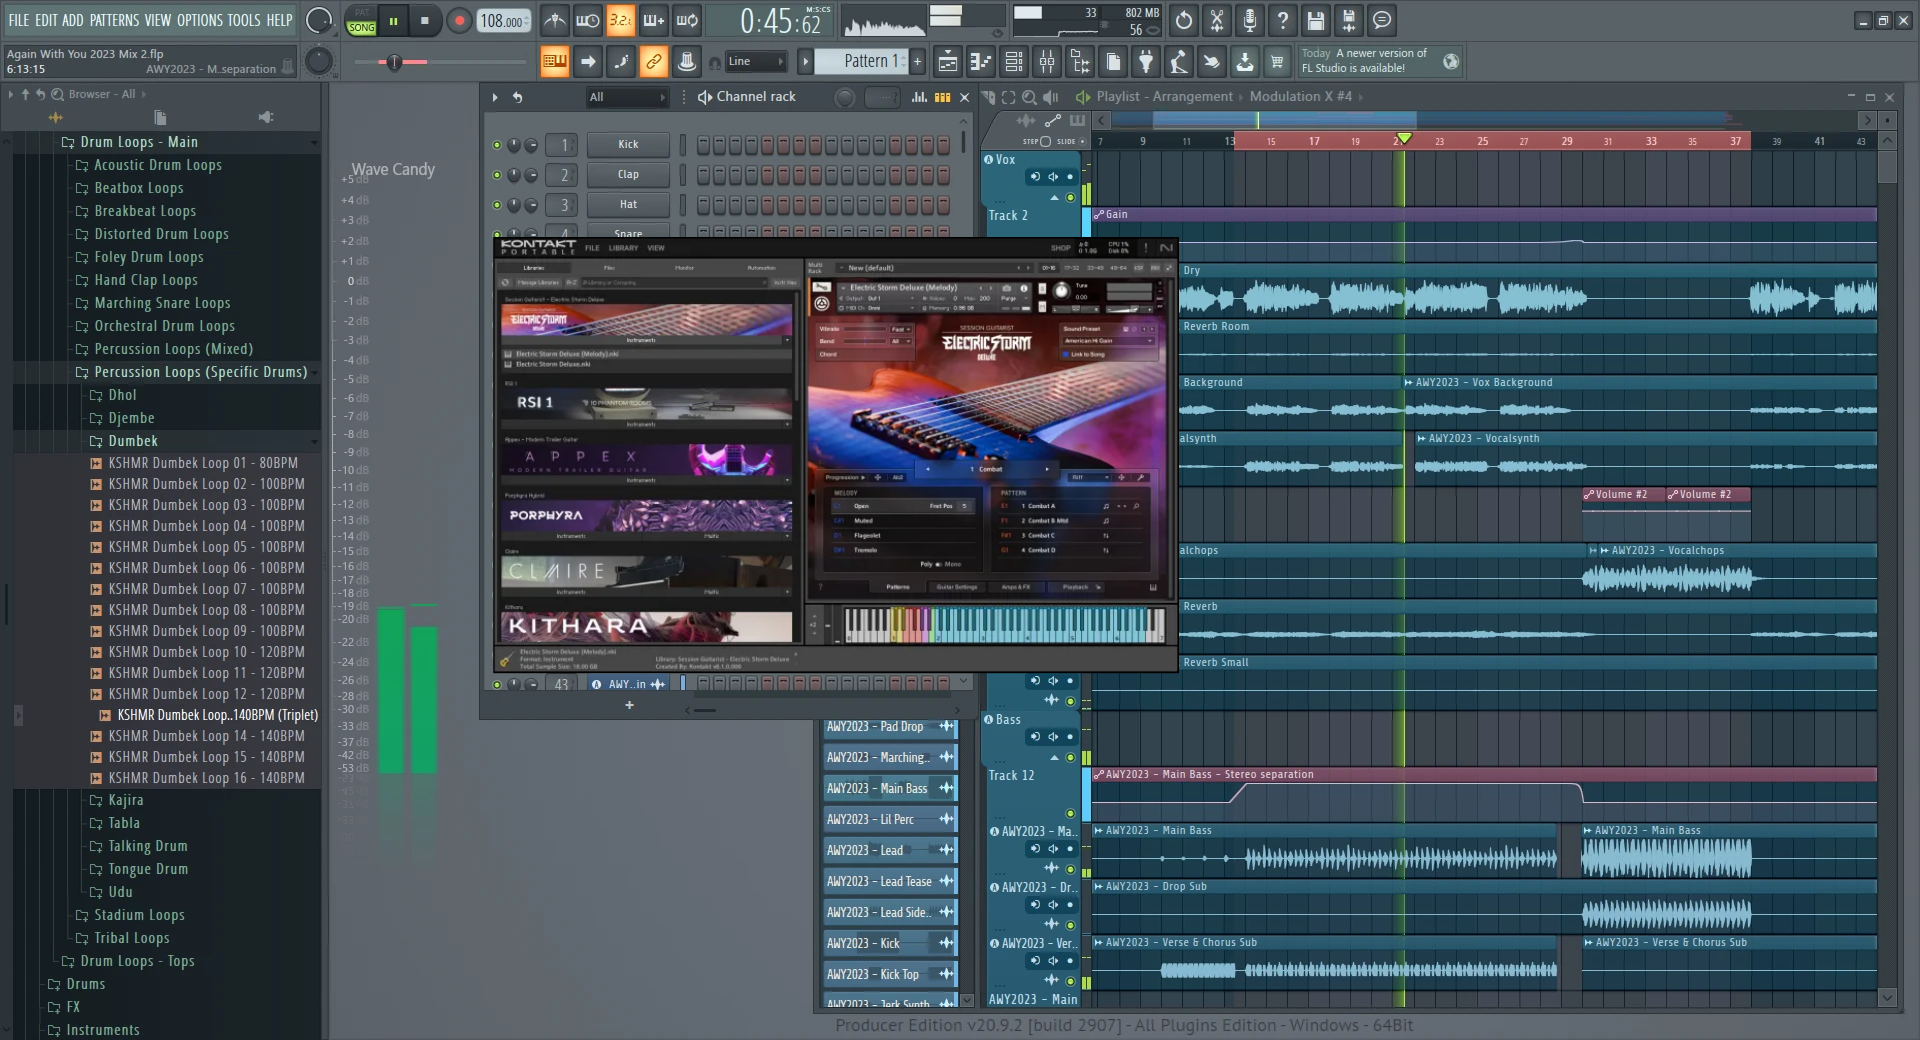Mute the Clap channel green LED
This screenshot has height=1040, width=1920.
point(496,175)
